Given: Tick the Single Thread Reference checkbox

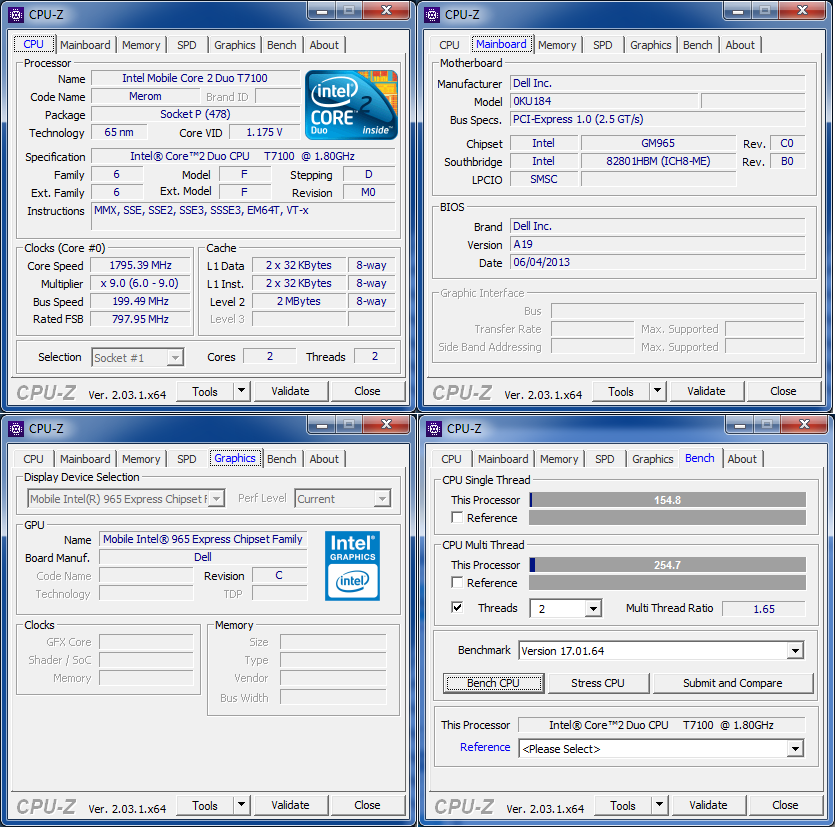Looking at the screenshot, I should [x=457, y=517].
